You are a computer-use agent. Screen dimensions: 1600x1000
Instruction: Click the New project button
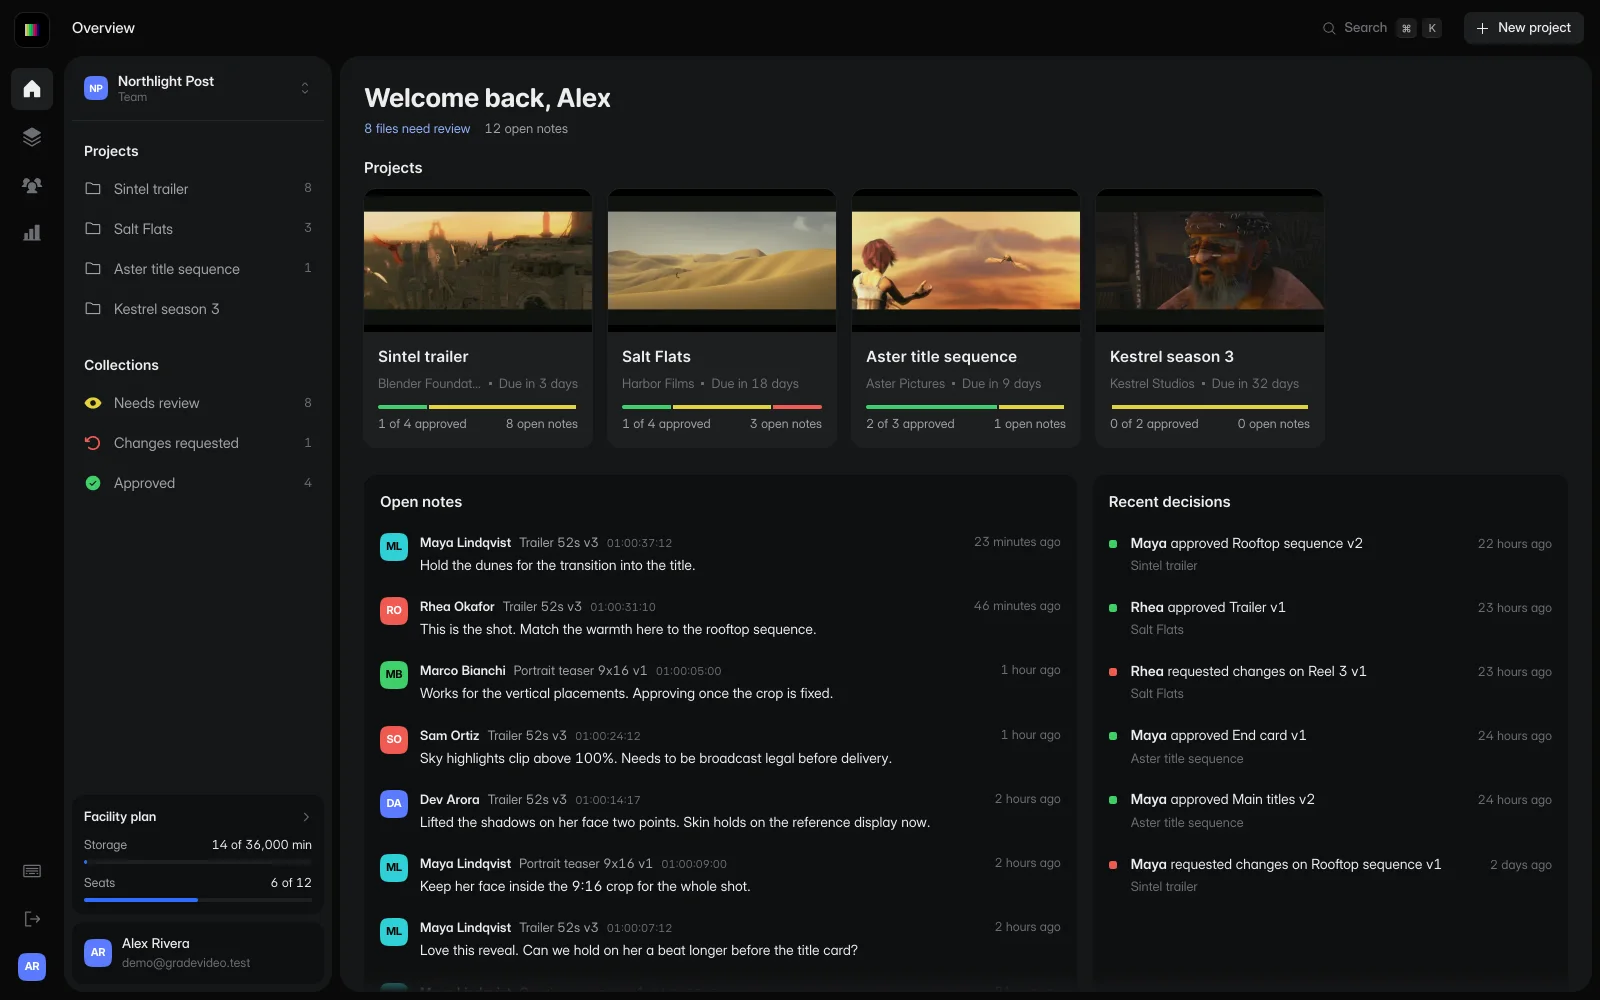[1524, 28]
